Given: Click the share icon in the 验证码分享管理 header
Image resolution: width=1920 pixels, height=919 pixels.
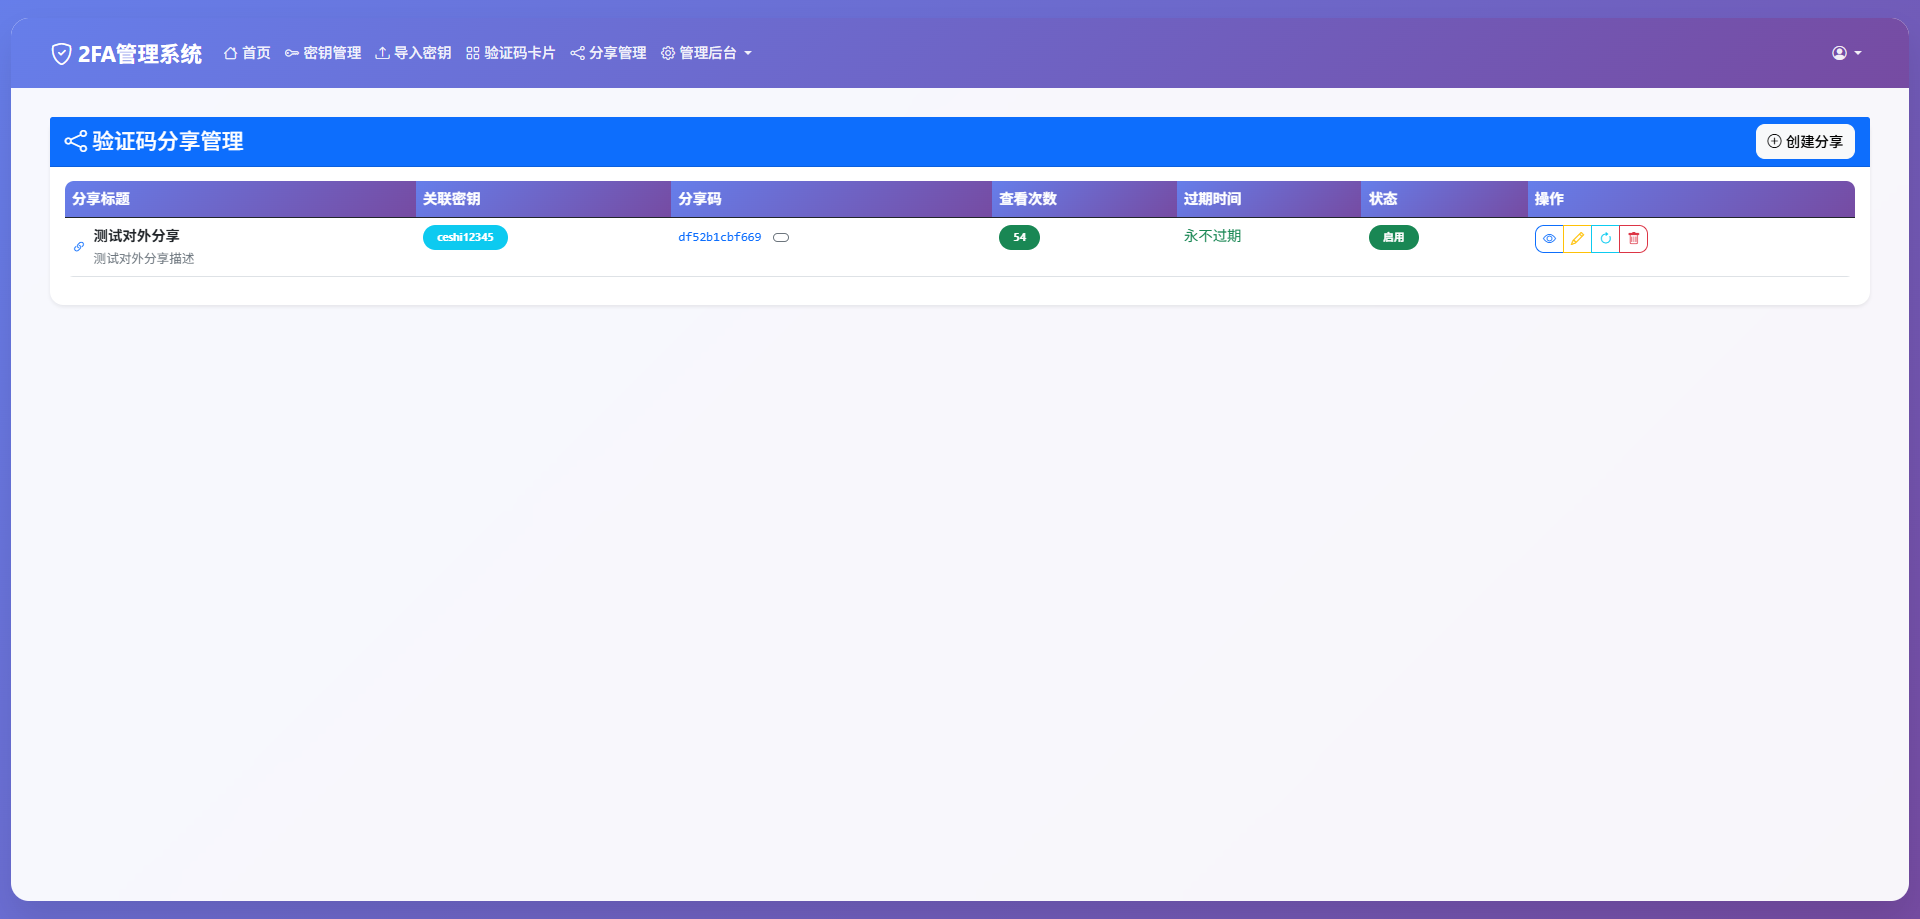Looking at the screenshot, I should point(74,142).
